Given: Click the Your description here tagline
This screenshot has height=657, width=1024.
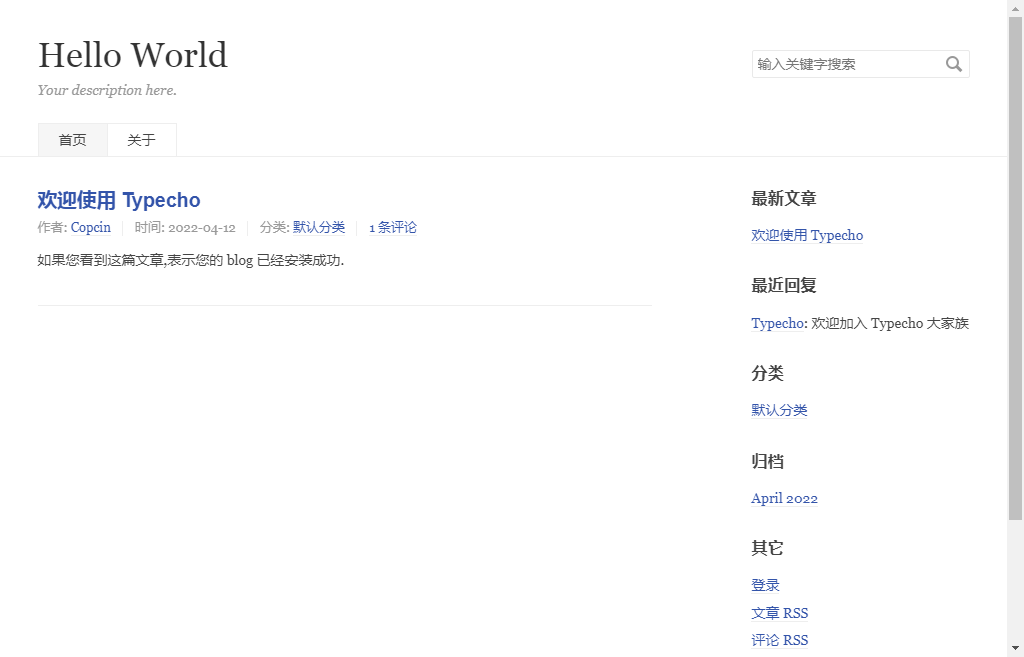Looking at the screenshot, I should [107, 90].
